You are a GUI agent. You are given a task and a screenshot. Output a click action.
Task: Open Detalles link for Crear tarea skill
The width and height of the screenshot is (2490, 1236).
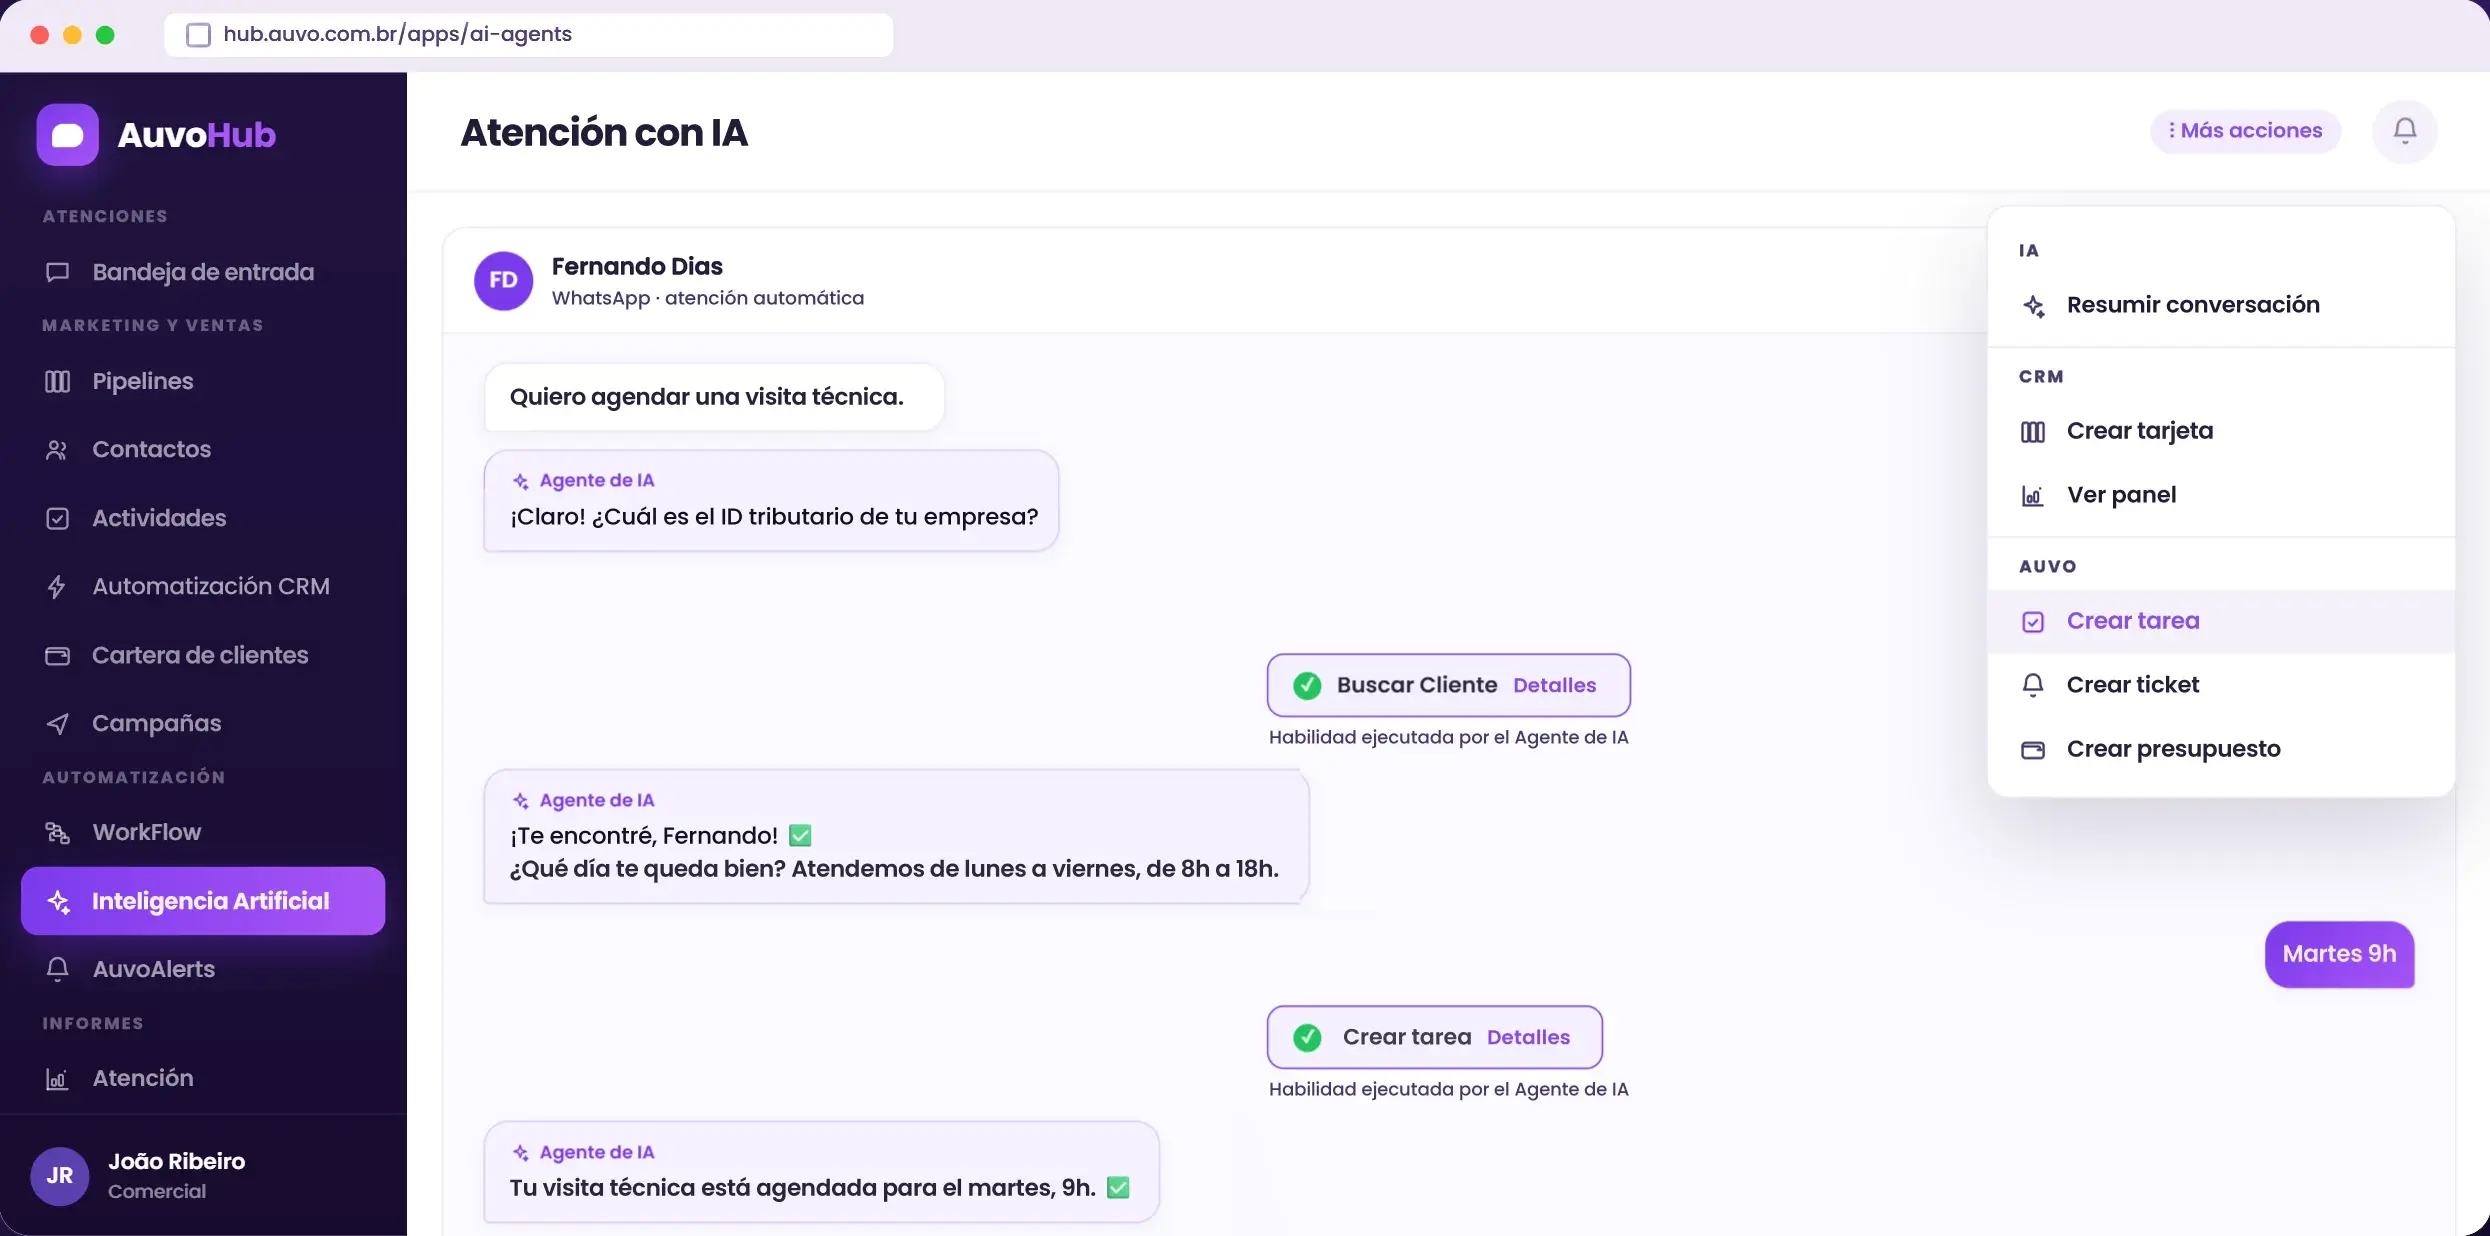(1528, 1037)
